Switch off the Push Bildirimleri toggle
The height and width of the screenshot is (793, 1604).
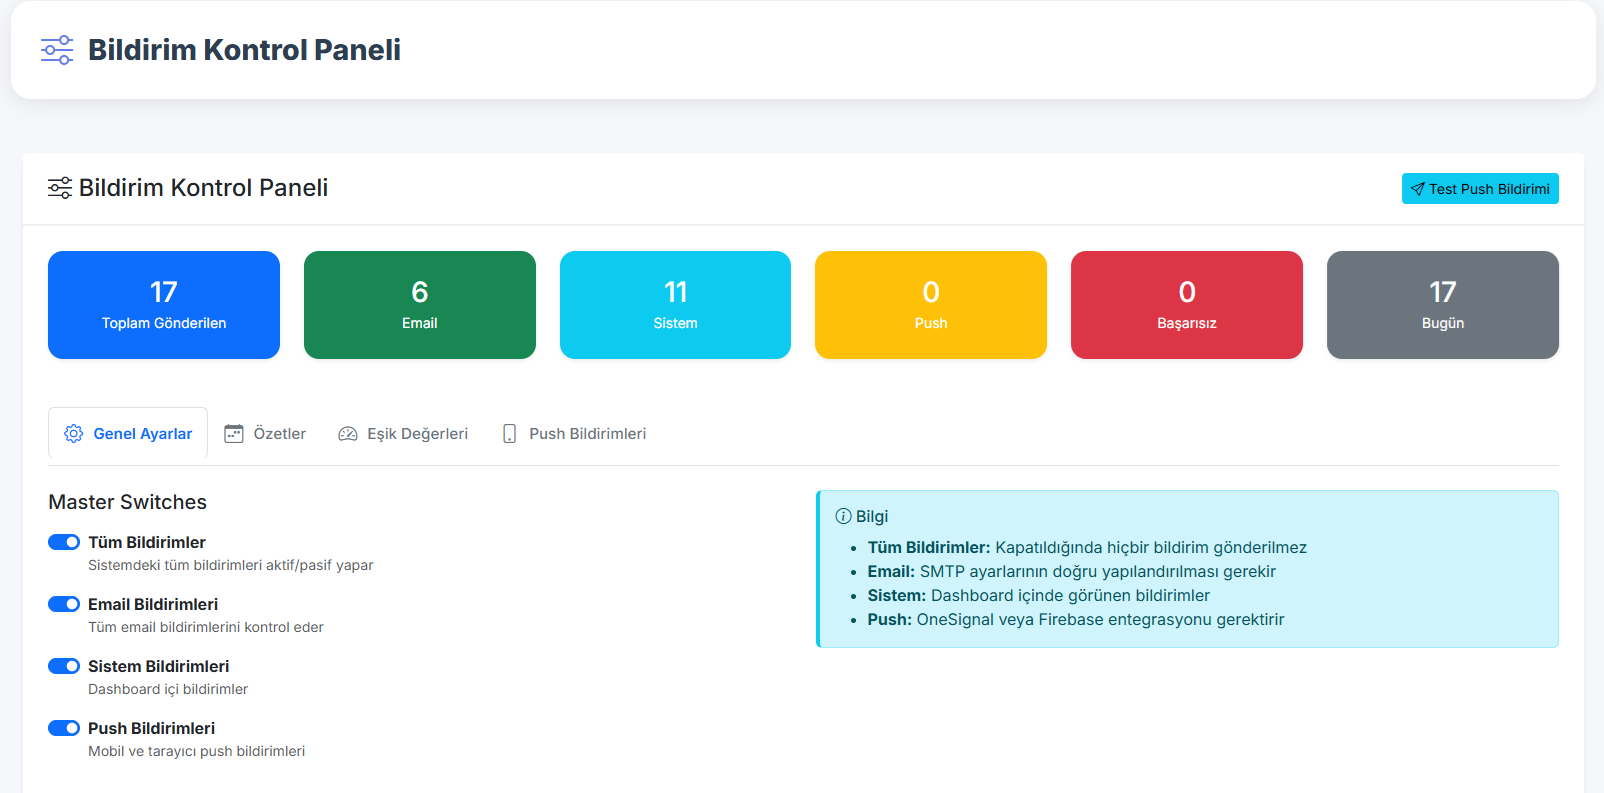pyautogui.click(x=64, y=728)
